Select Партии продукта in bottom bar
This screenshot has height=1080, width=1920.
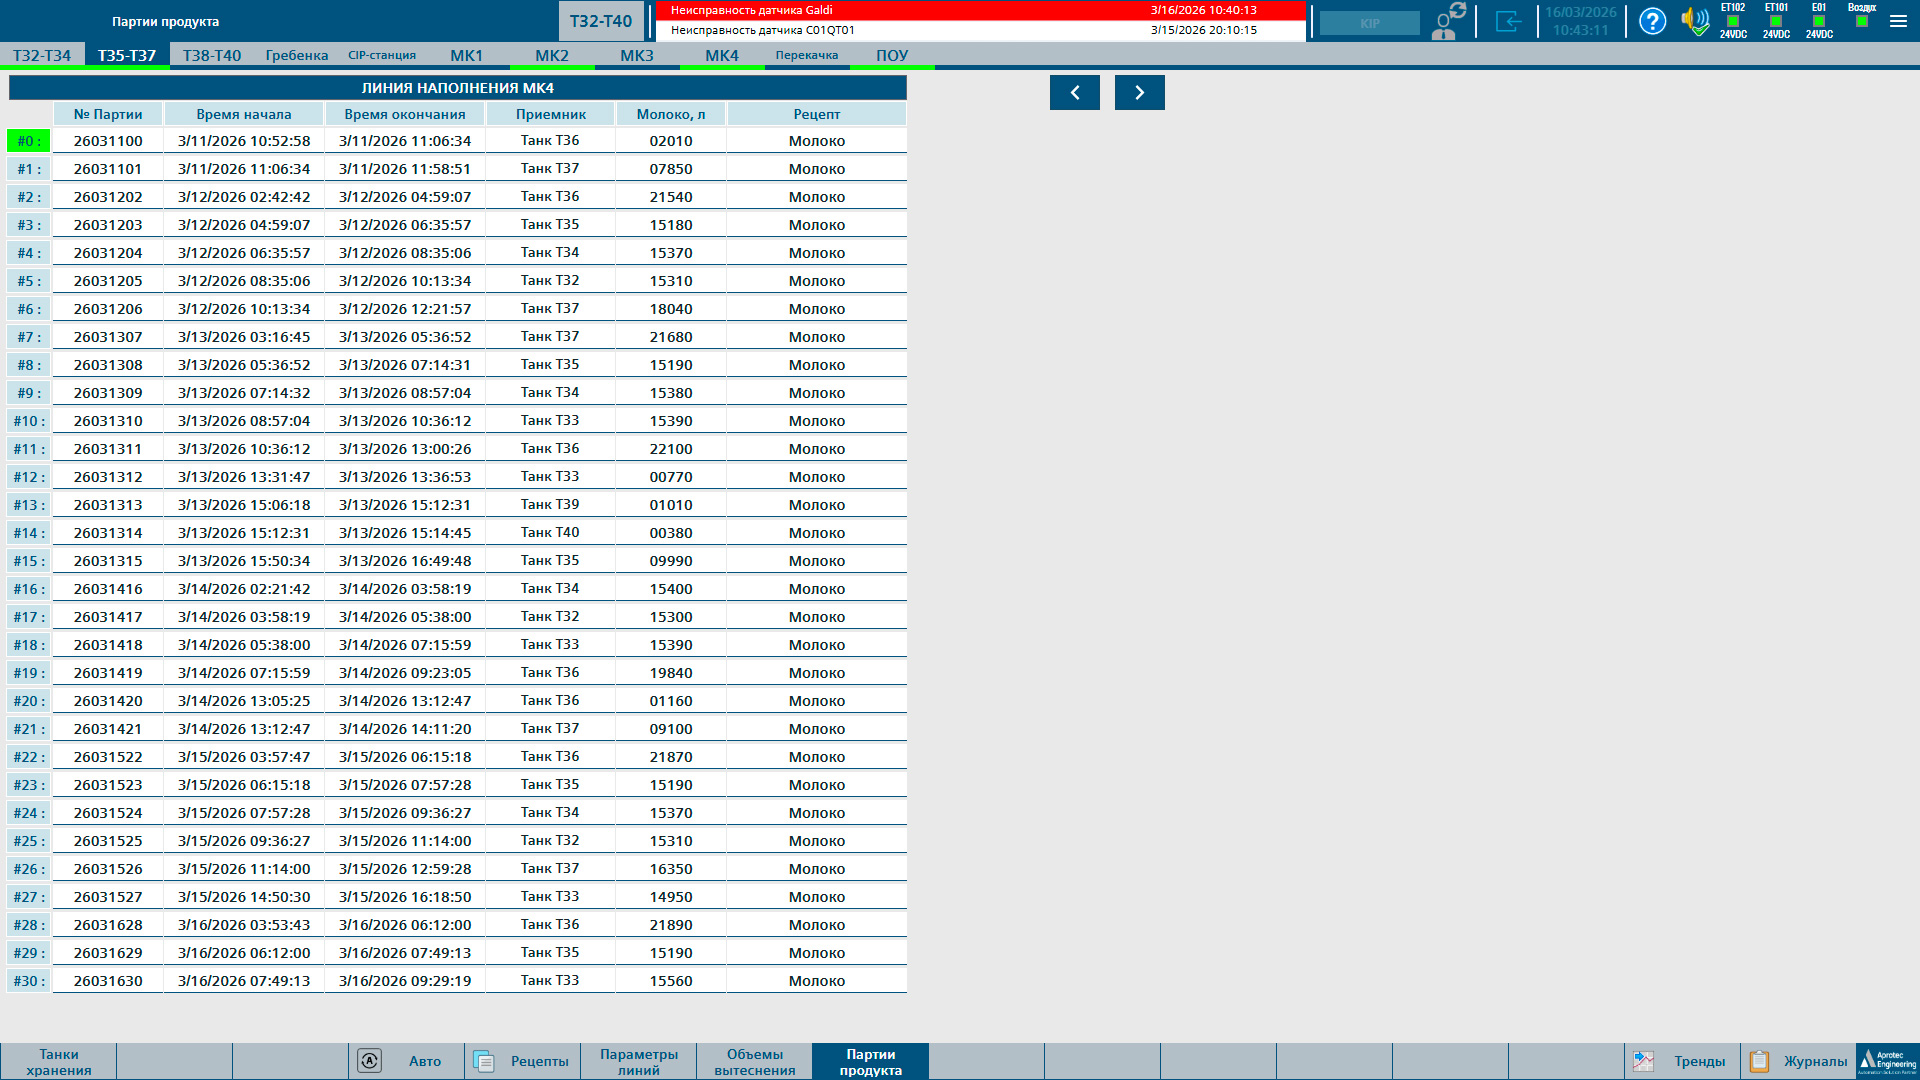tap(871, 1061)
